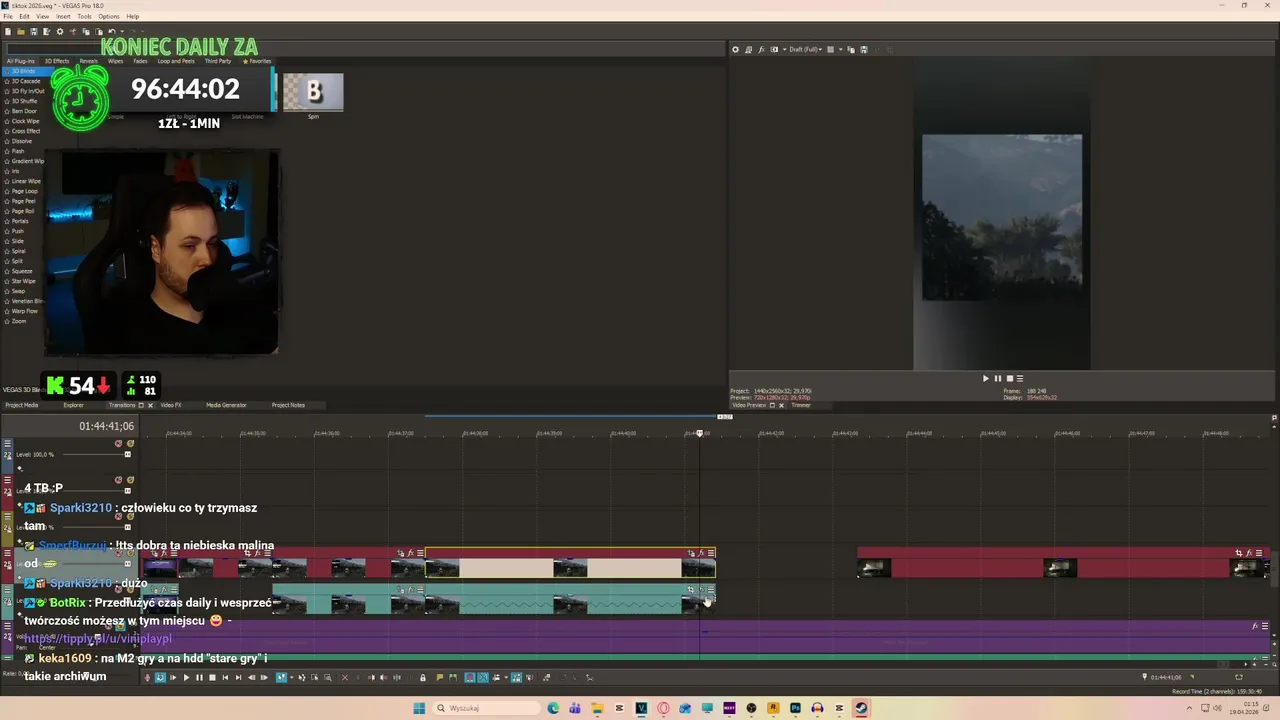Stop playback in the Video Preview window

[1009, 378]
